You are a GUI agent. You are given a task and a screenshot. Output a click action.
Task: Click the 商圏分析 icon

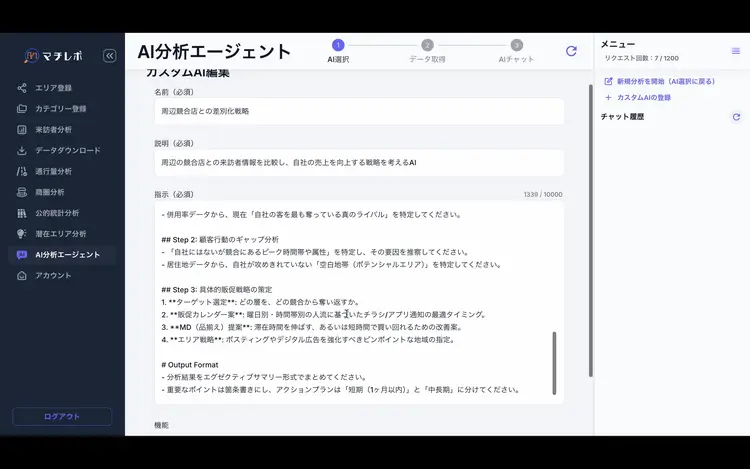click(22, 192)
